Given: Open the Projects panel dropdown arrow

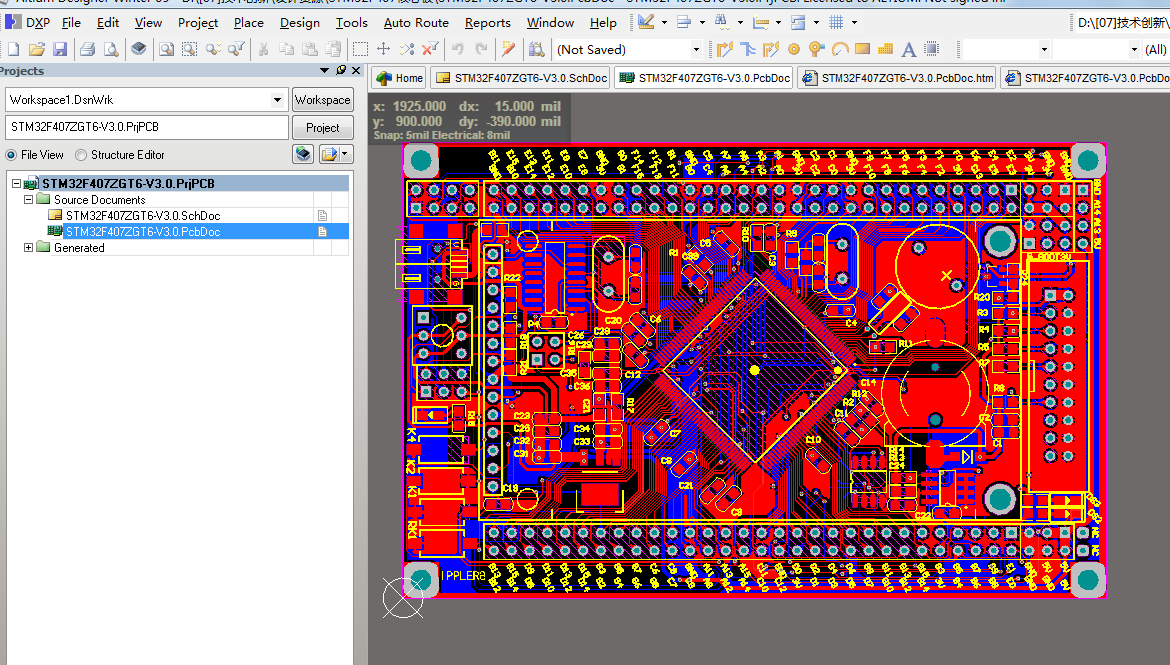Looking at the screenshot, I should (324, 70).
